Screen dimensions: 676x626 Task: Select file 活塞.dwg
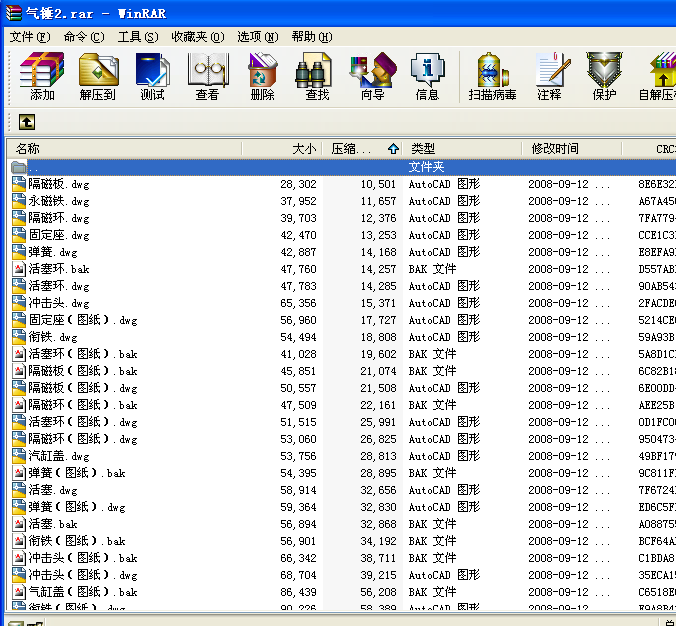[53, 490]
